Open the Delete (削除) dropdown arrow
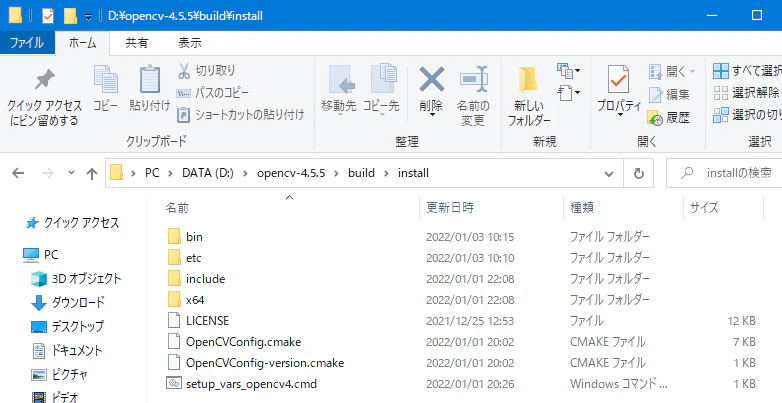The width and height of the screenshot is (782, 403). pyautogui.click(x=431, y=115)
